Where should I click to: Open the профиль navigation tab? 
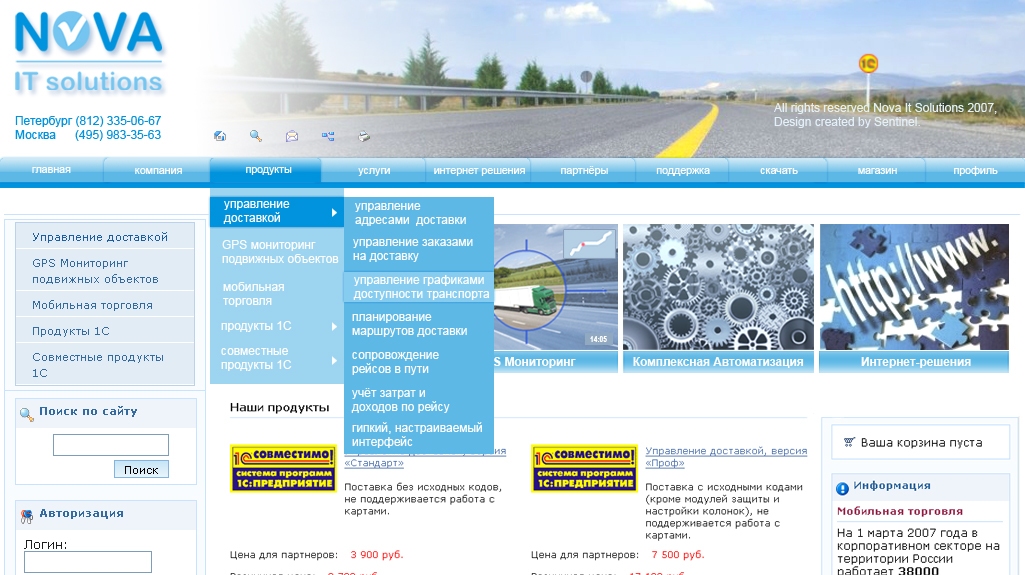(975, 171)
